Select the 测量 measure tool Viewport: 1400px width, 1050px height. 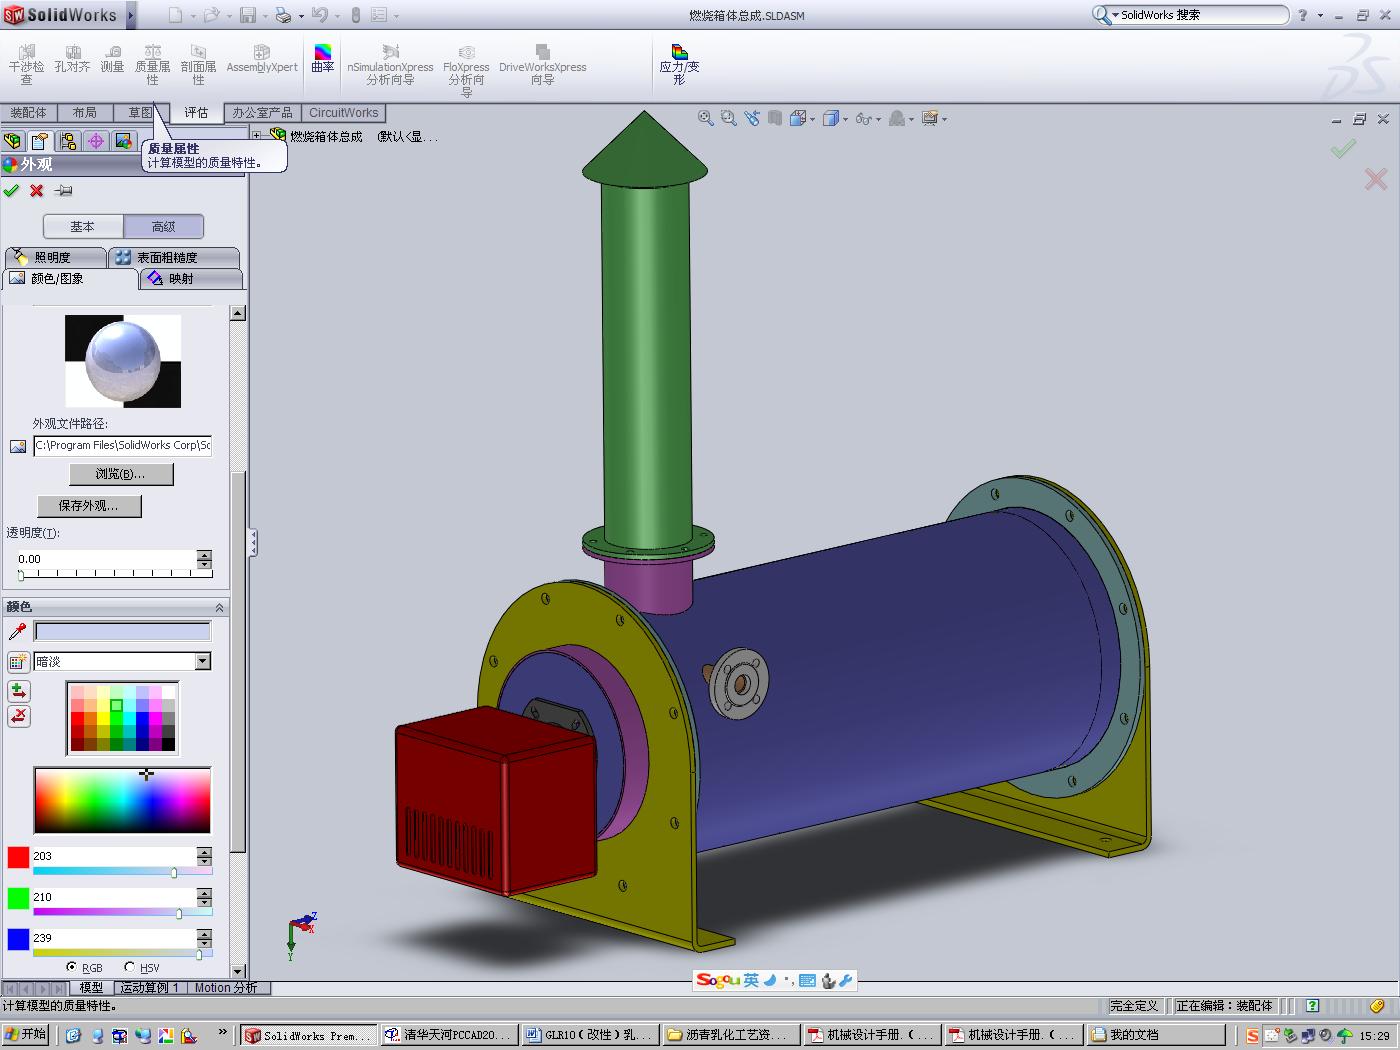click(112, 59)
